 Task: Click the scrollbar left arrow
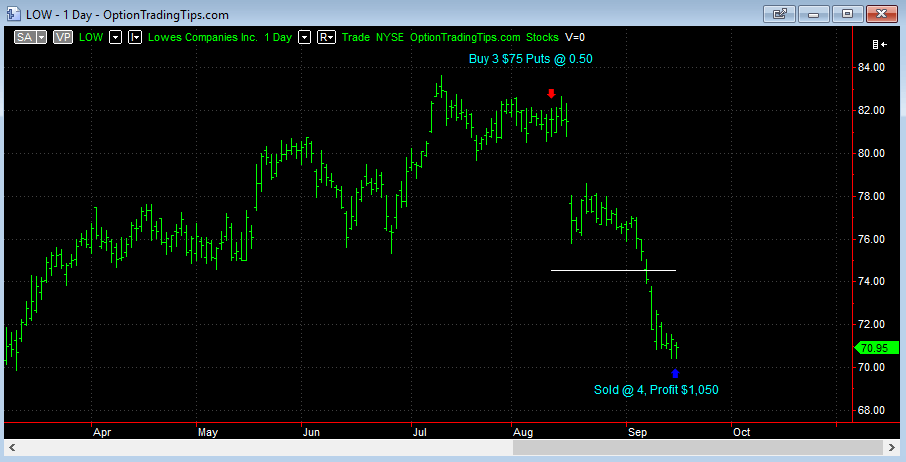(x=12, y=448)
